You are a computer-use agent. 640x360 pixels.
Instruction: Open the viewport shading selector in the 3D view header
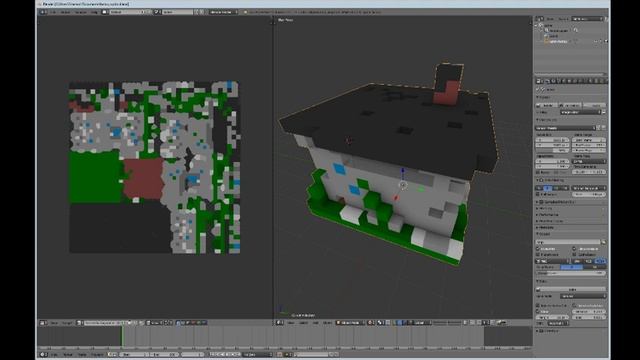pyautogui.click(x=371, y=322)
